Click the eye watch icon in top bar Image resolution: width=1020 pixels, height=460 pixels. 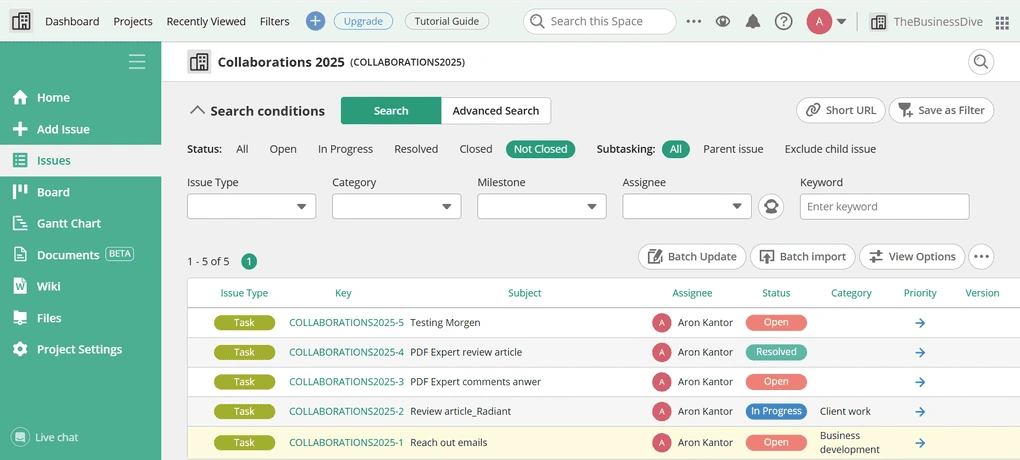click(x=723, y=21)
